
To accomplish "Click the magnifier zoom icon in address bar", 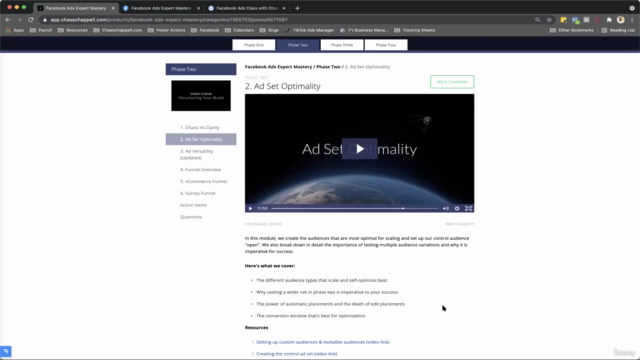I will coord(538,20).
